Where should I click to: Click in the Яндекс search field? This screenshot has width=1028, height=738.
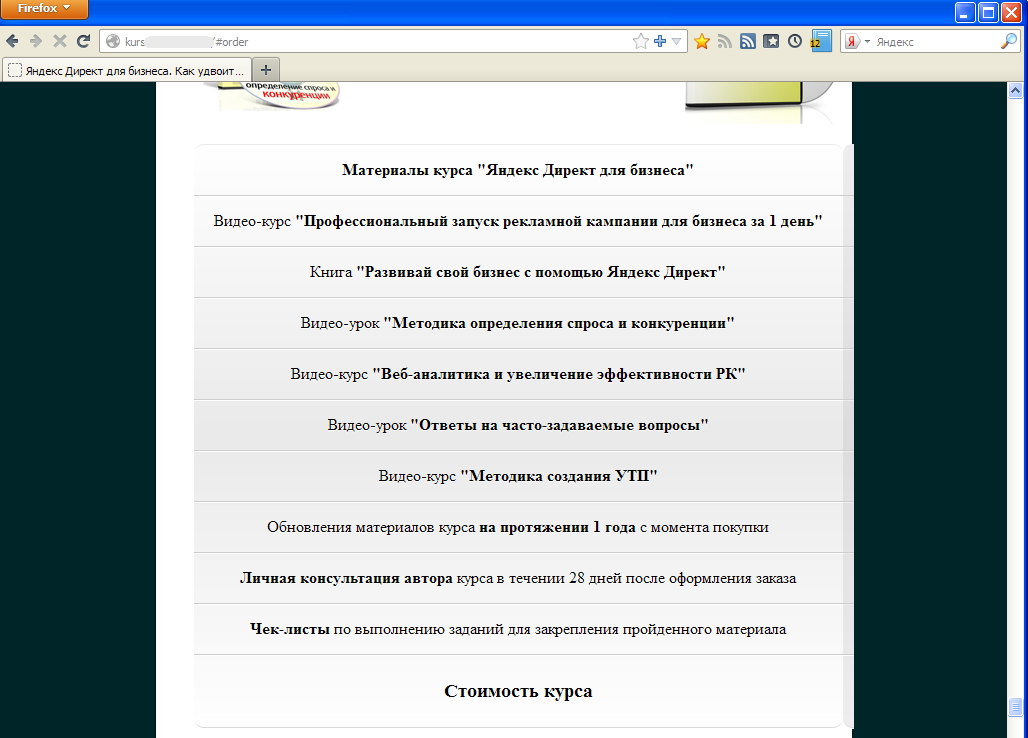[x=936, y=41]
